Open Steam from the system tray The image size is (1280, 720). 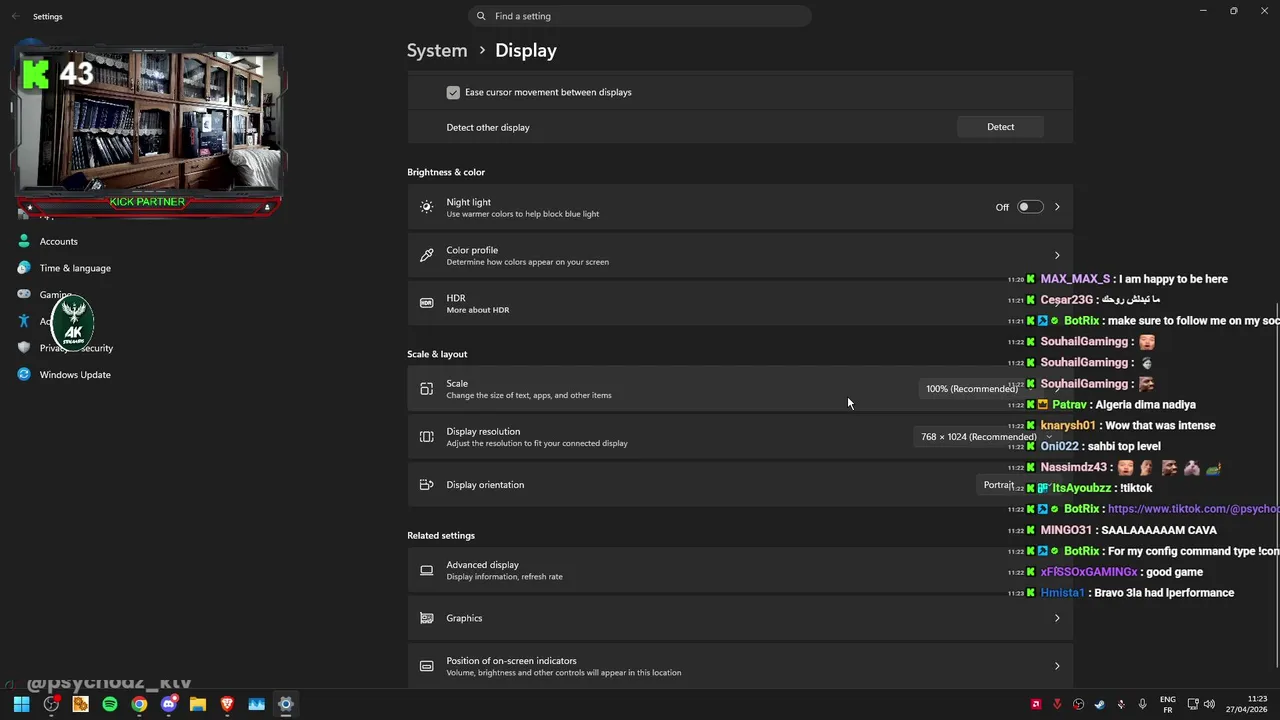tap(1099, 704)
